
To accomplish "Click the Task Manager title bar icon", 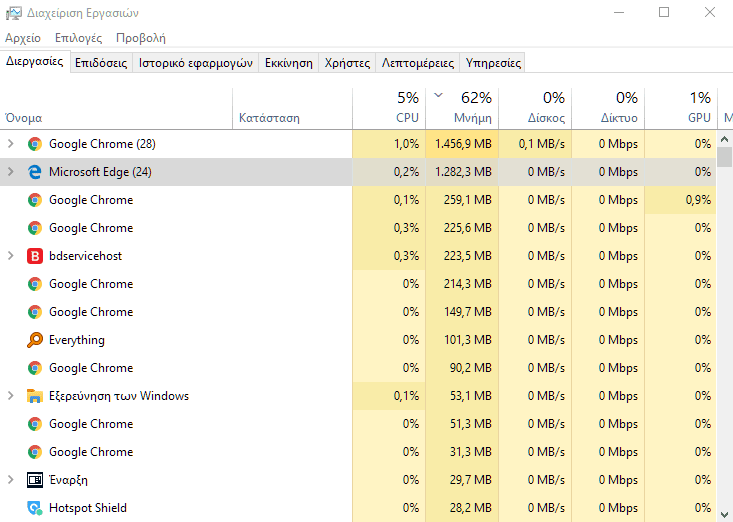I will [x=14, y=13].
